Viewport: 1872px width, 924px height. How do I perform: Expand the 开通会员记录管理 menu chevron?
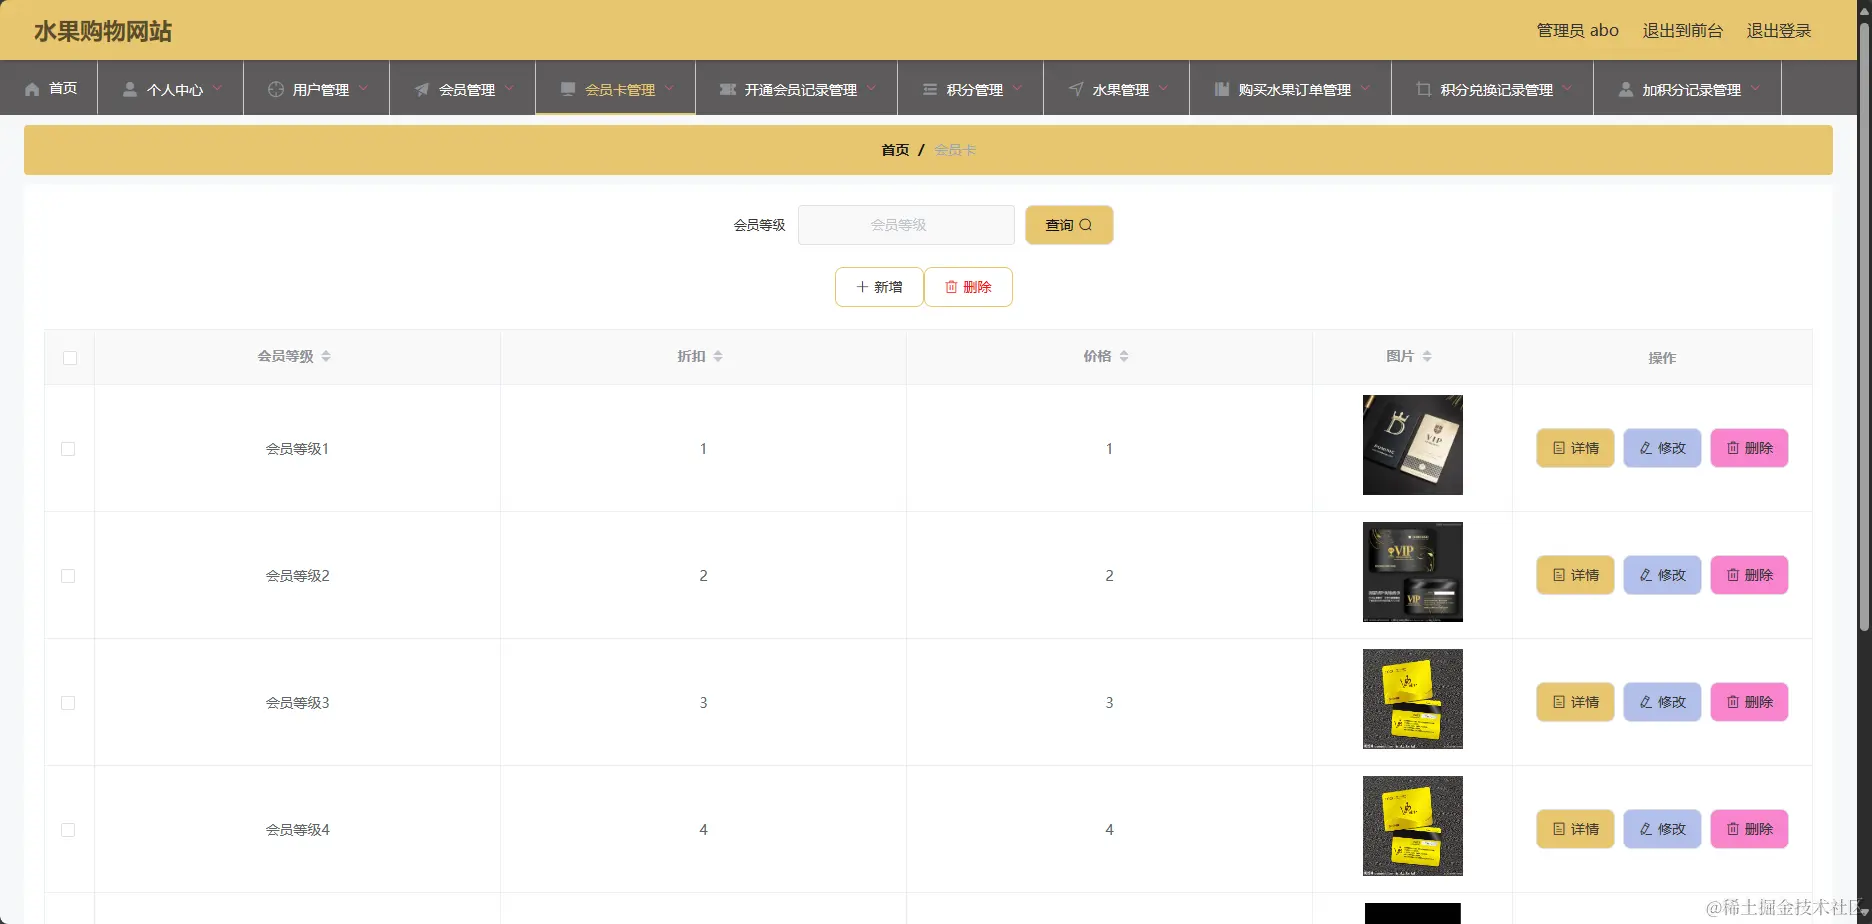871,88
